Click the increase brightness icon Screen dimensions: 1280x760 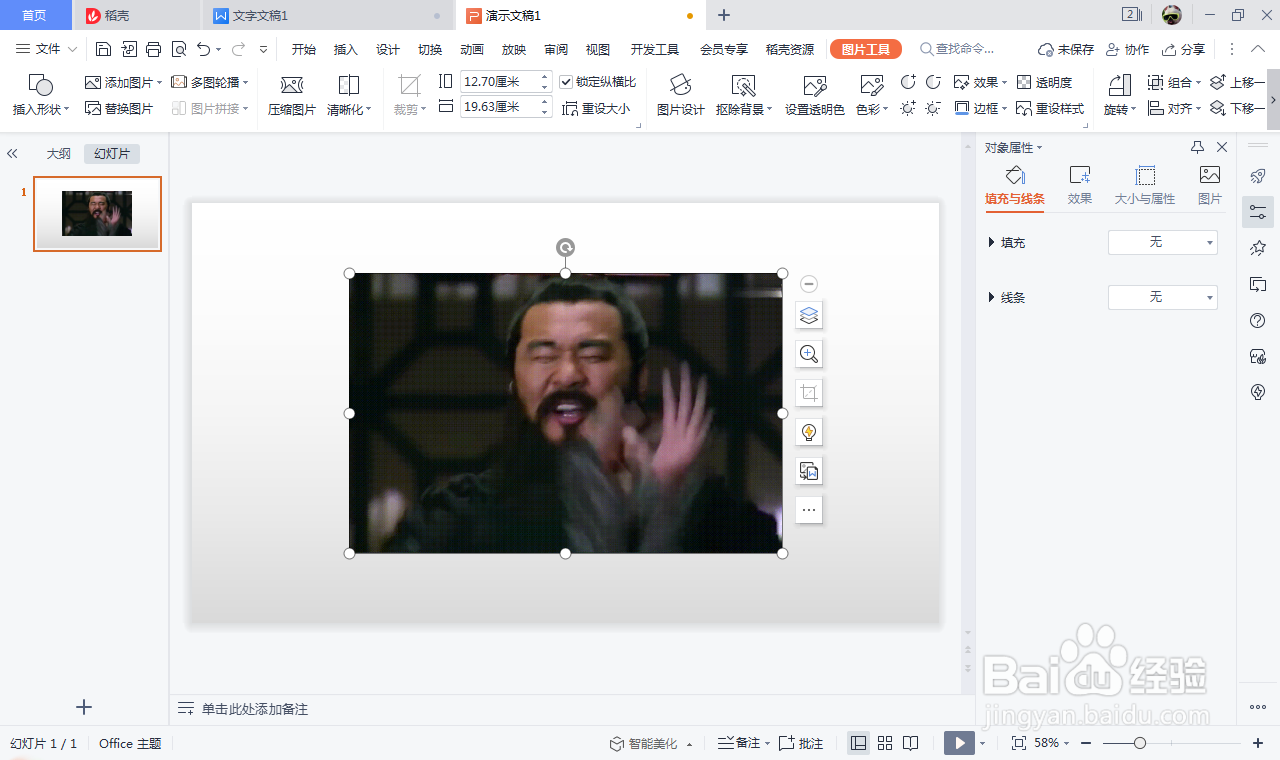pyautogui.click(x=908, y=108)
